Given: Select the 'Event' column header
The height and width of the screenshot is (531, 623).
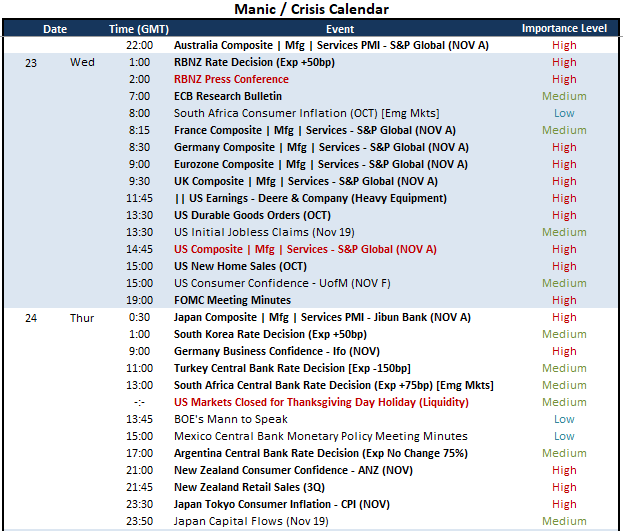Looking at the screenshot, I should tap(340, 29).
